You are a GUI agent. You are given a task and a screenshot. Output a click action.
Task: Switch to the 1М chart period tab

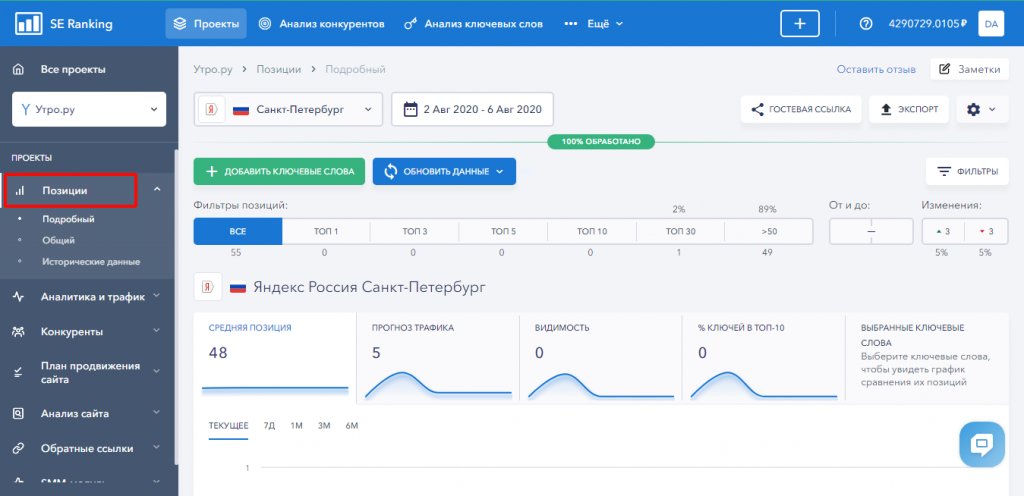[297, 426]
